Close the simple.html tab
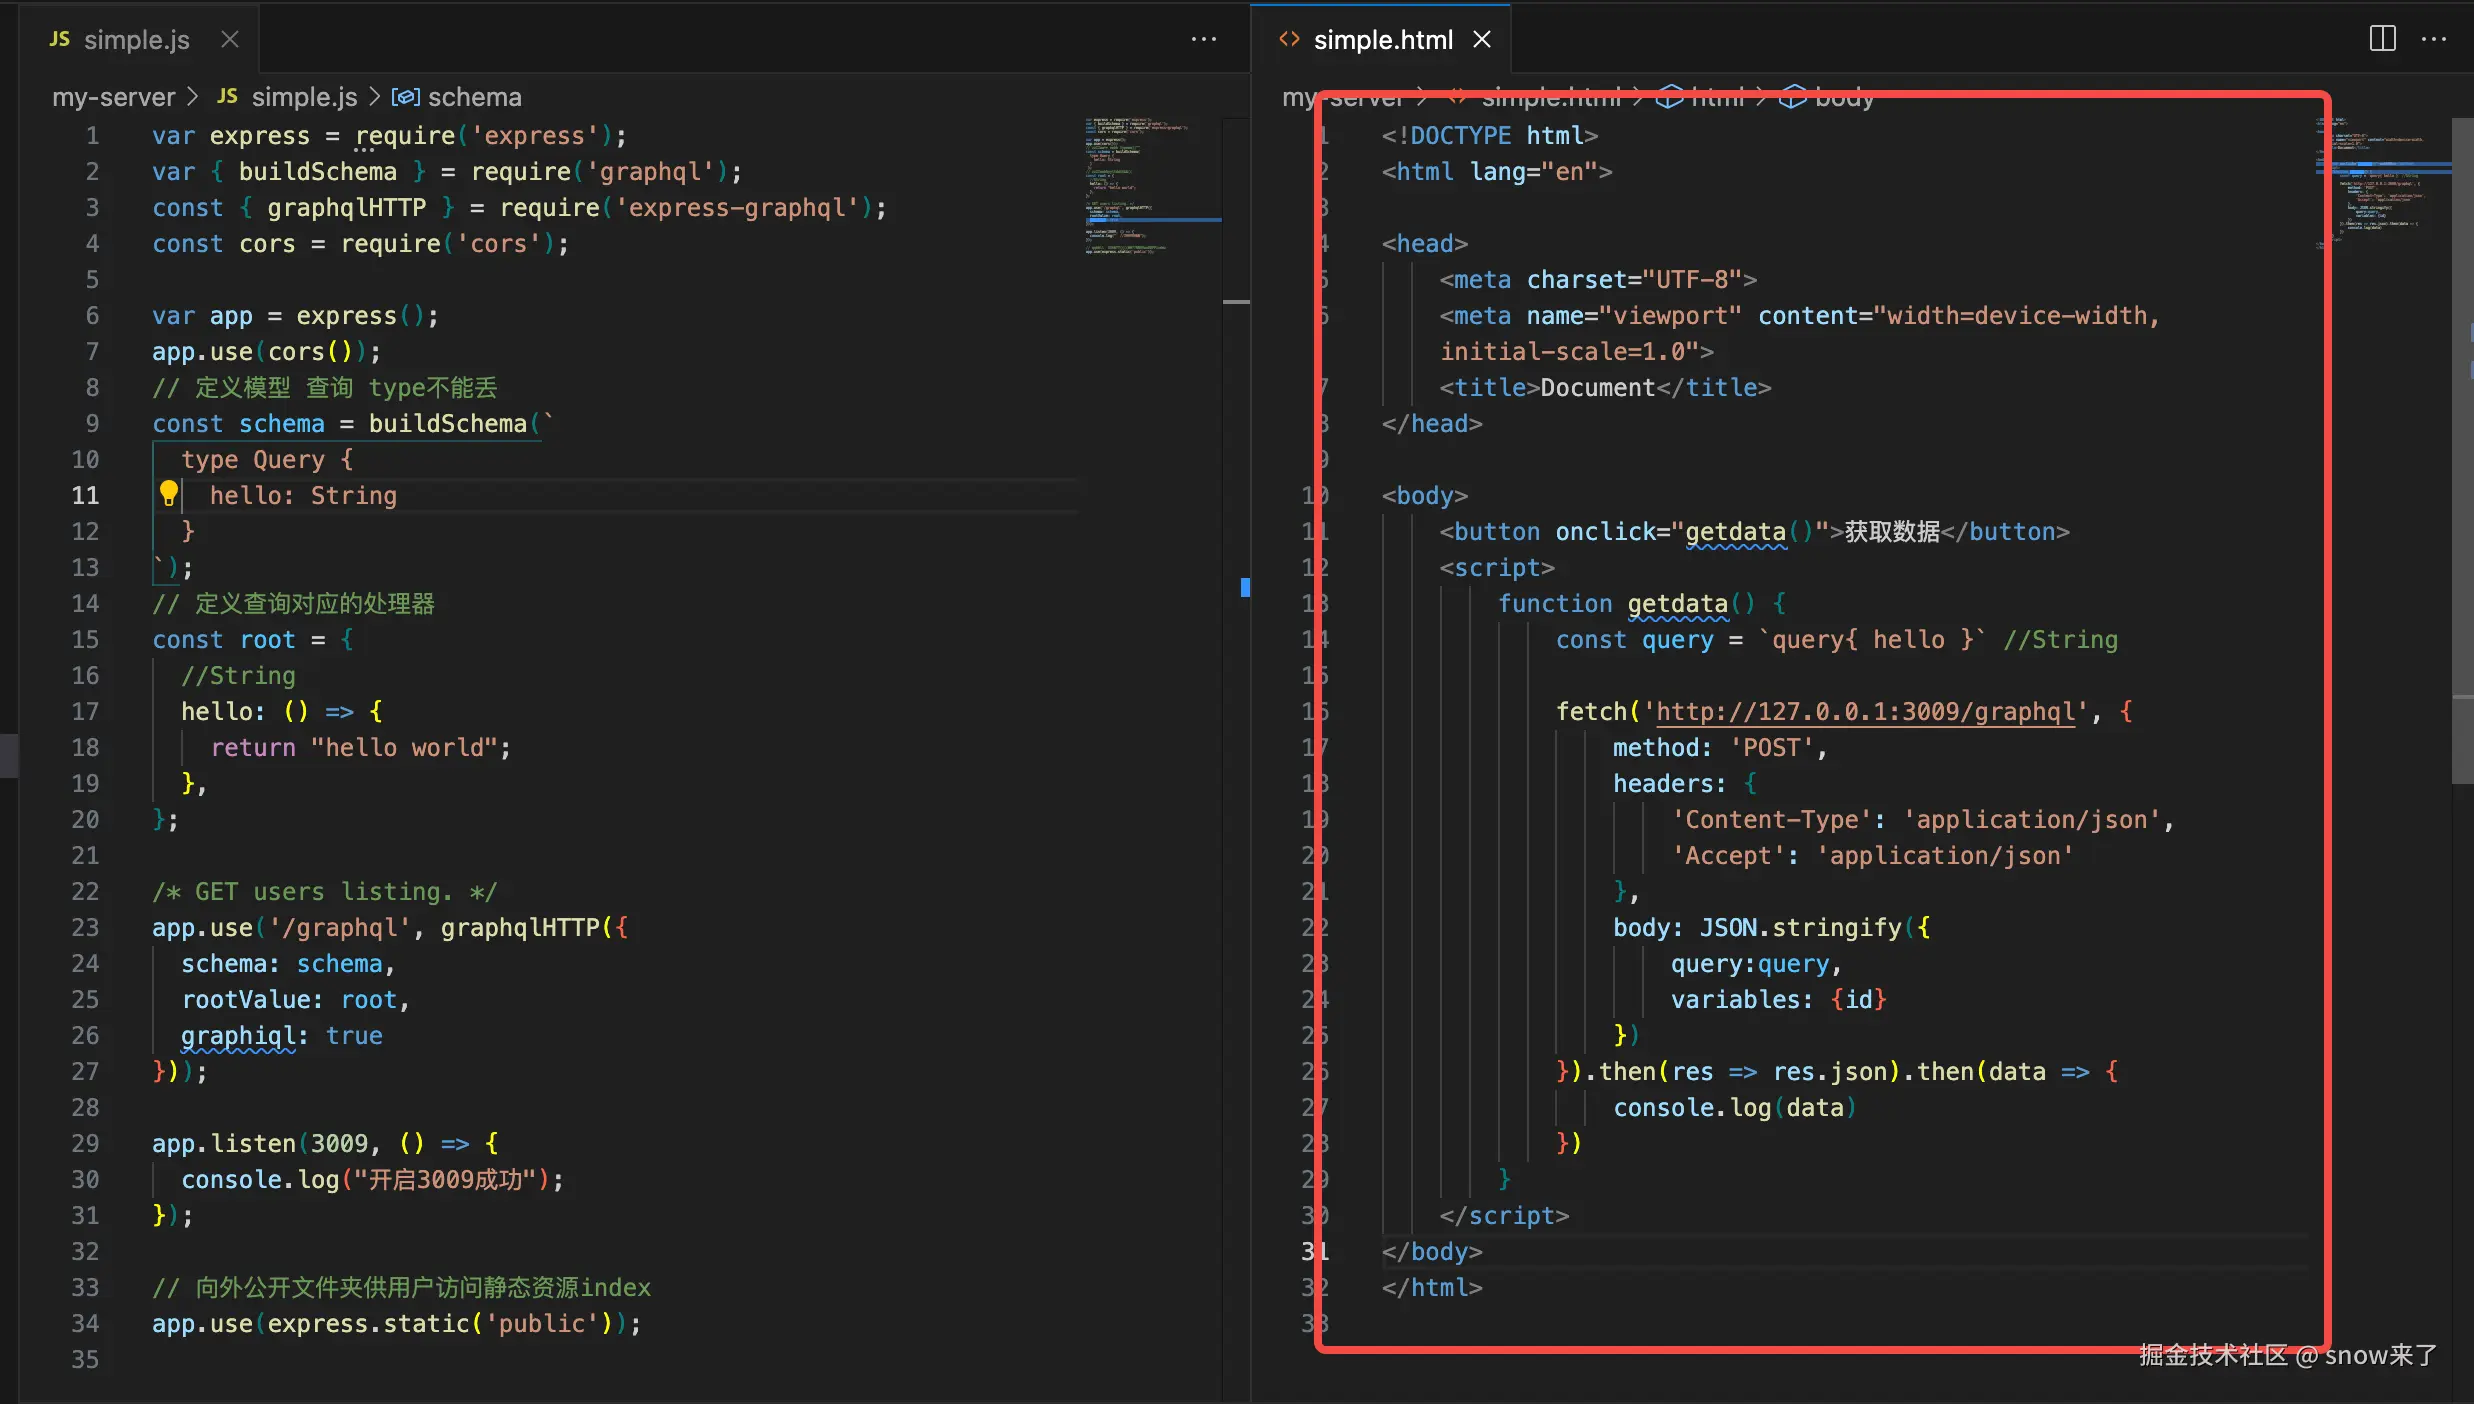The image size is (2474, 1404). coord(1482,39)
